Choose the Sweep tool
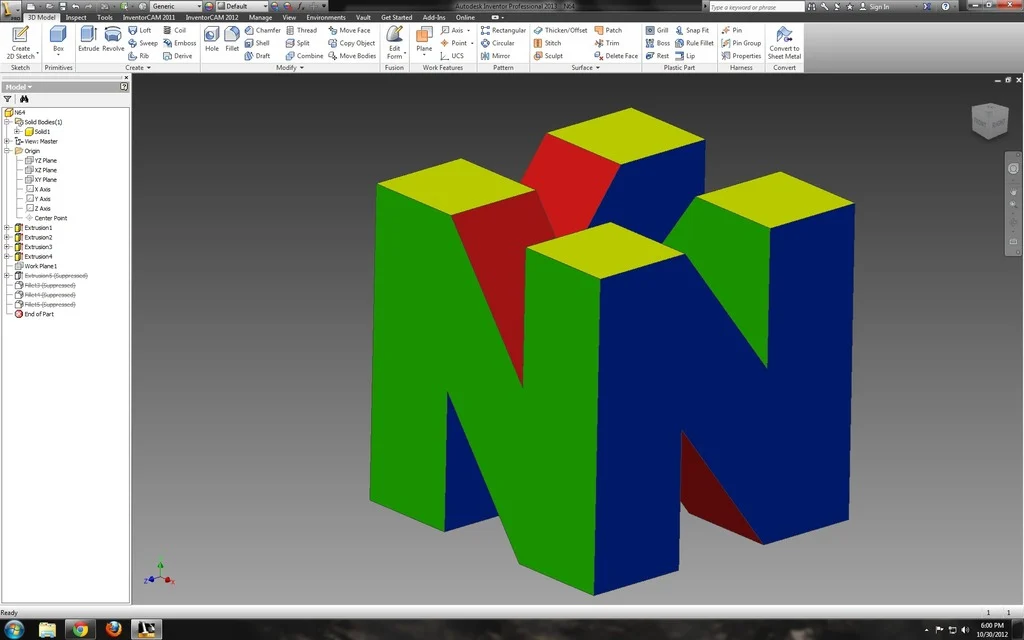This screenshot has width=1024, height=640. point(143,43)
